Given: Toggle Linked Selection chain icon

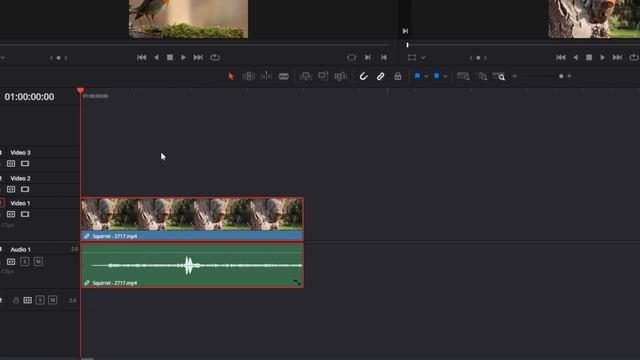Looking at the screenshot, I should 380,76.
